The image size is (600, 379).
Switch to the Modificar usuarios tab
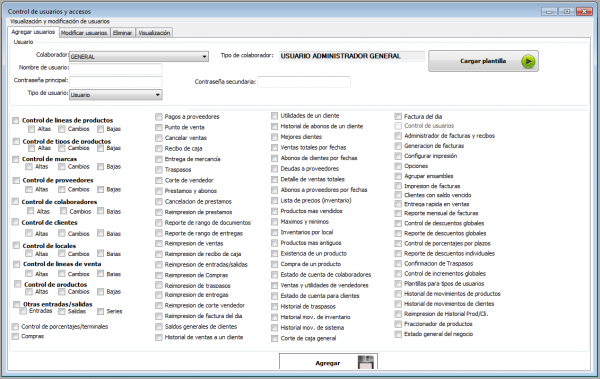tap(84, 33)
